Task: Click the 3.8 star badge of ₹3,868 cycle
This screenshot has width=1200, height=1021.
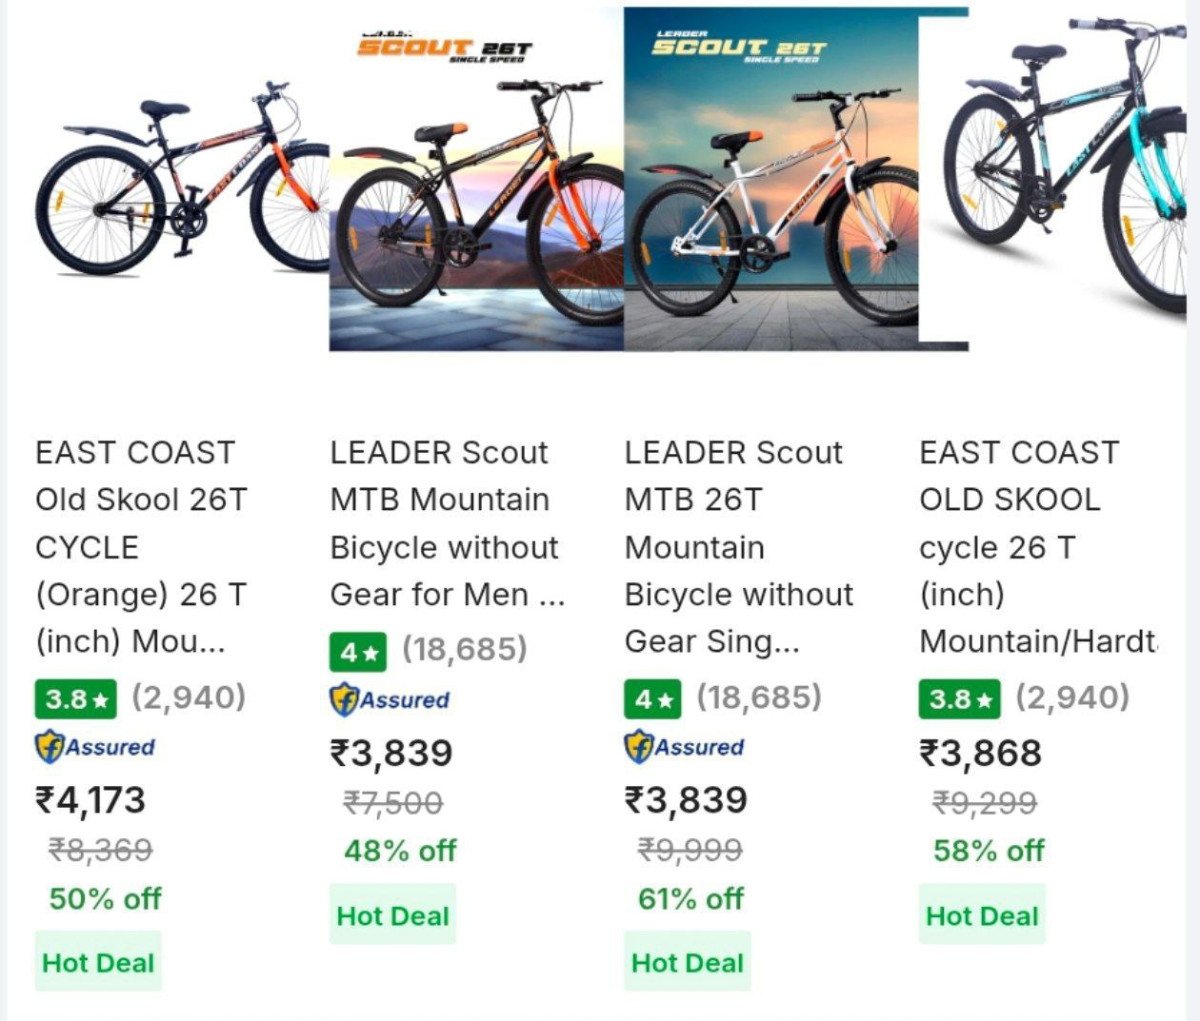Action: point(959,699)
